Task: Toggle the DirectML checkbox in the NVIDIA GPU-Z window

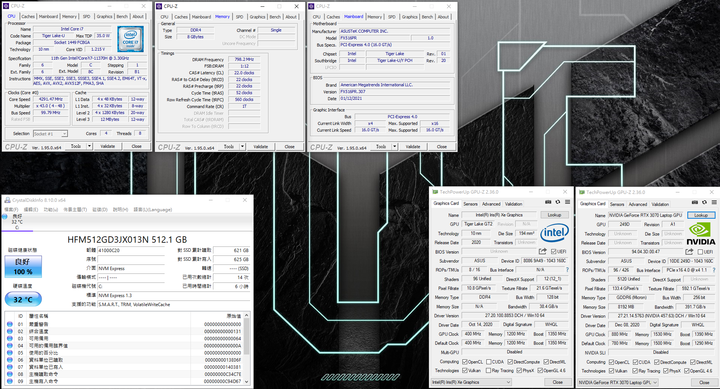Action: tap(693, 362)
